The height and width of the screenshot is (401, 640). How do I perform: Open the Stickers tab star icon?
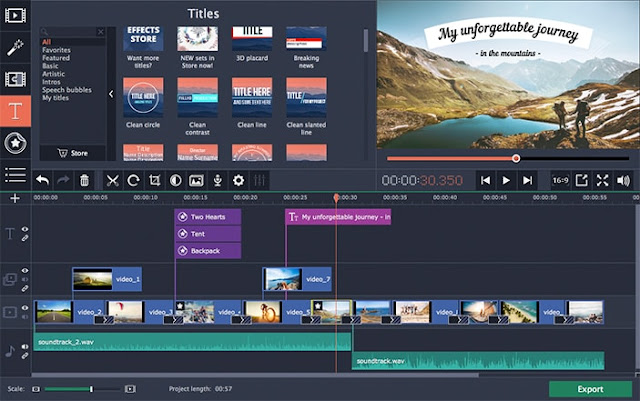[15, 143]
